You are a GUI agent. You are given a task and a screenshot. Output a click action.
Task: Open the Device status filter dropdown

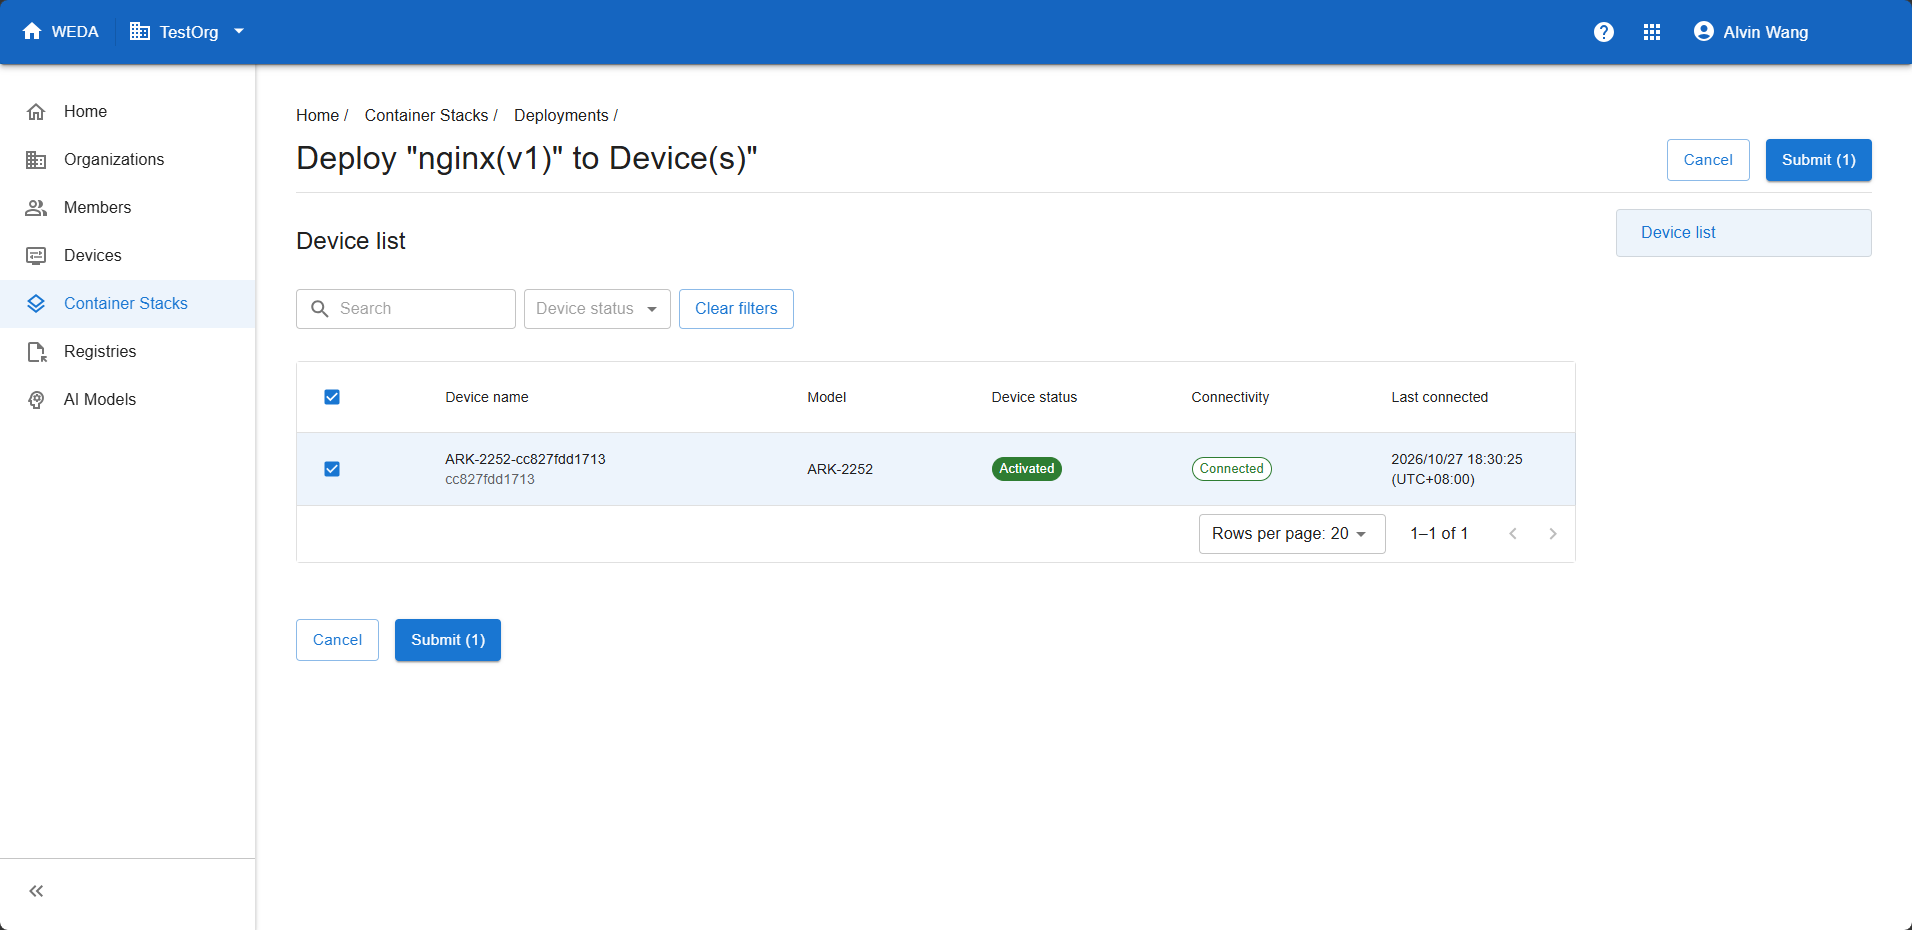pos(597,309)
